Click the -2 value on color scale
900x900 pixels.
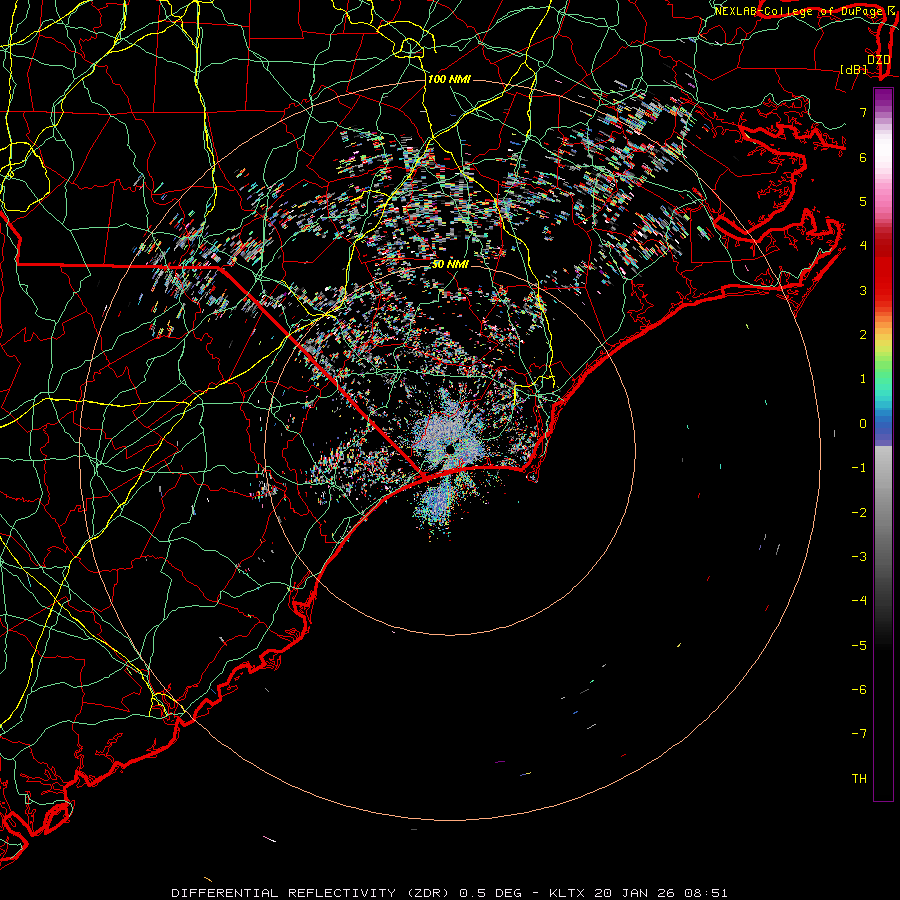pos(859,512)
